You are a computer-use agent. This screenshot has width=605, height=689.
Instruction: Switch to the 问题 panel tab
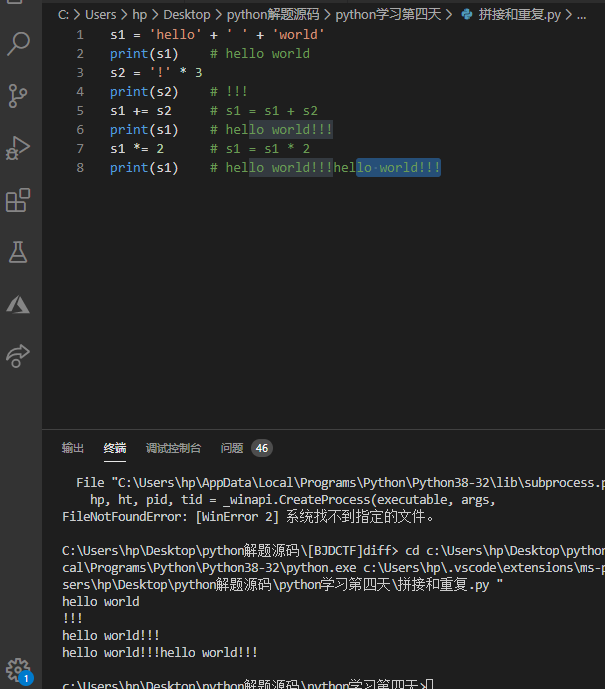[232, 448]
